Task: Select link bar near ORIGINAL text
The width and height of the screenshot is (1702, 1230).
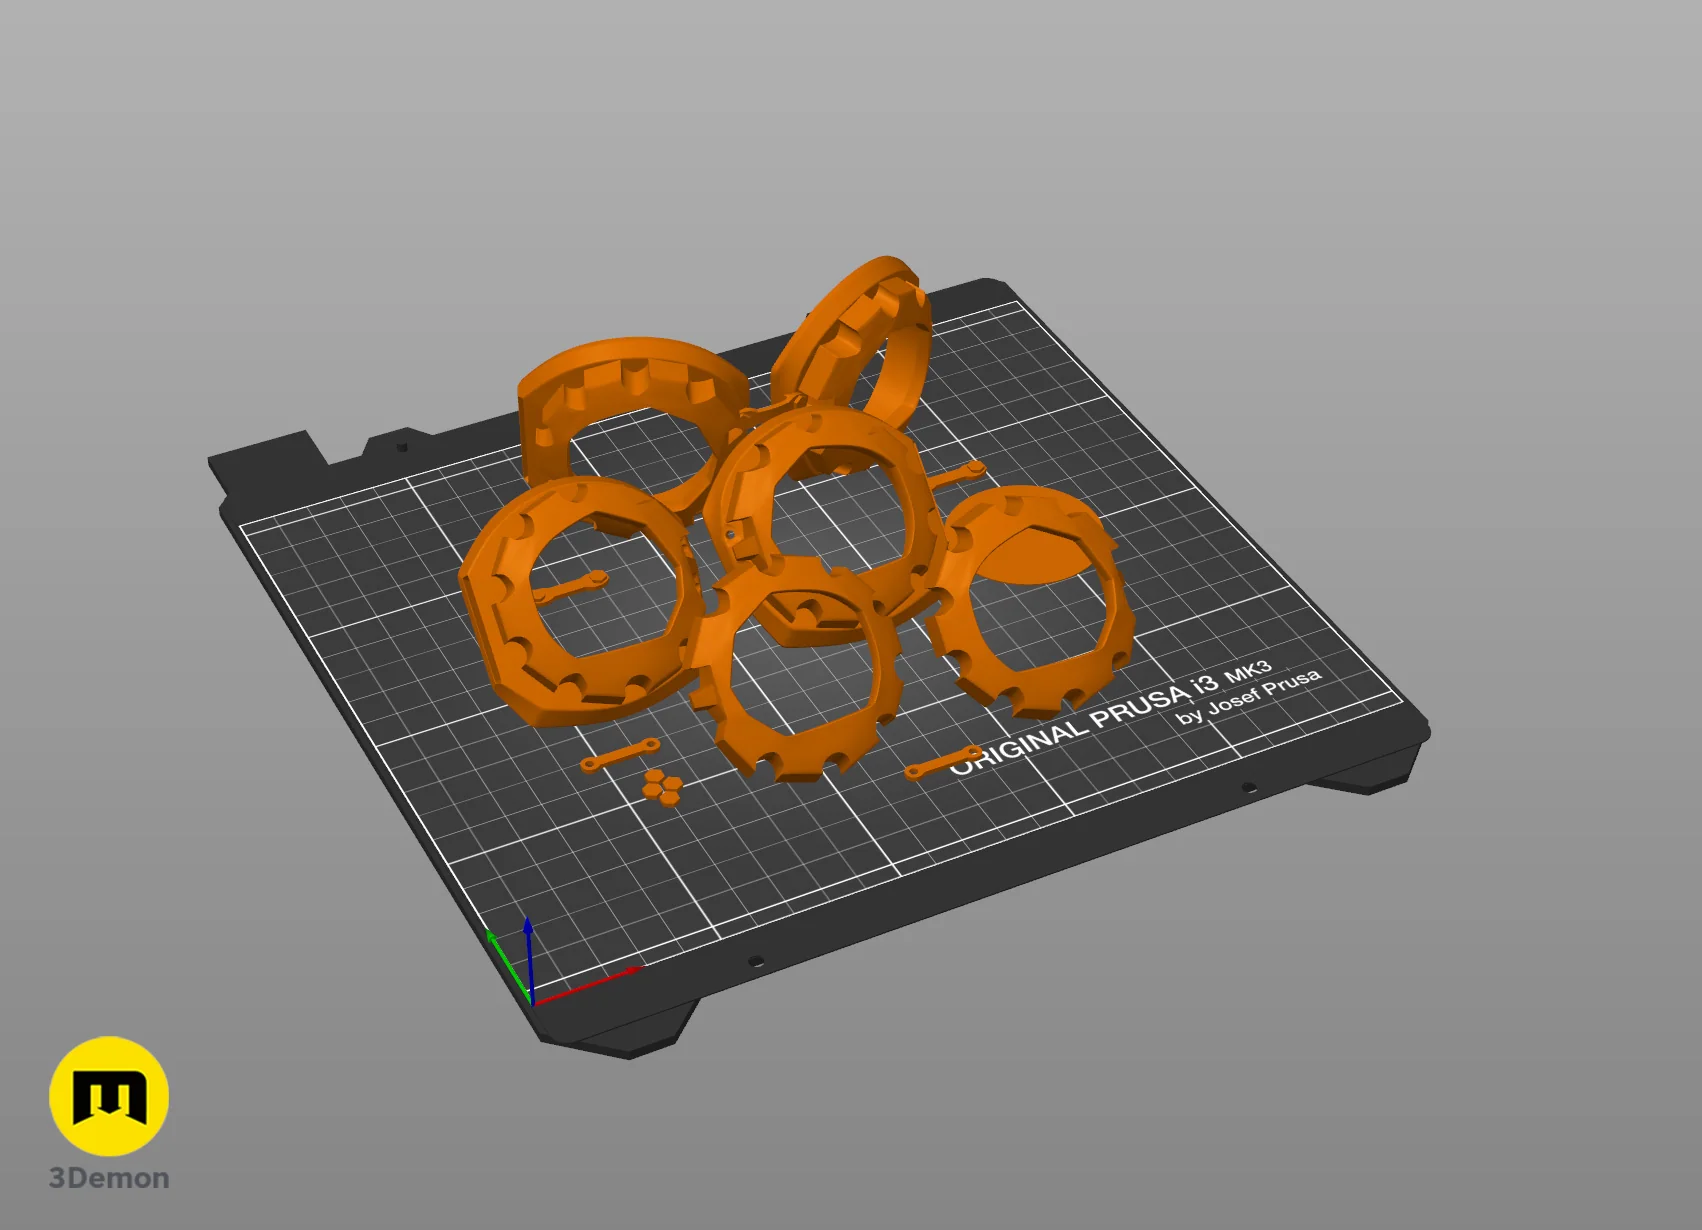Action: (x=943, y=762)
